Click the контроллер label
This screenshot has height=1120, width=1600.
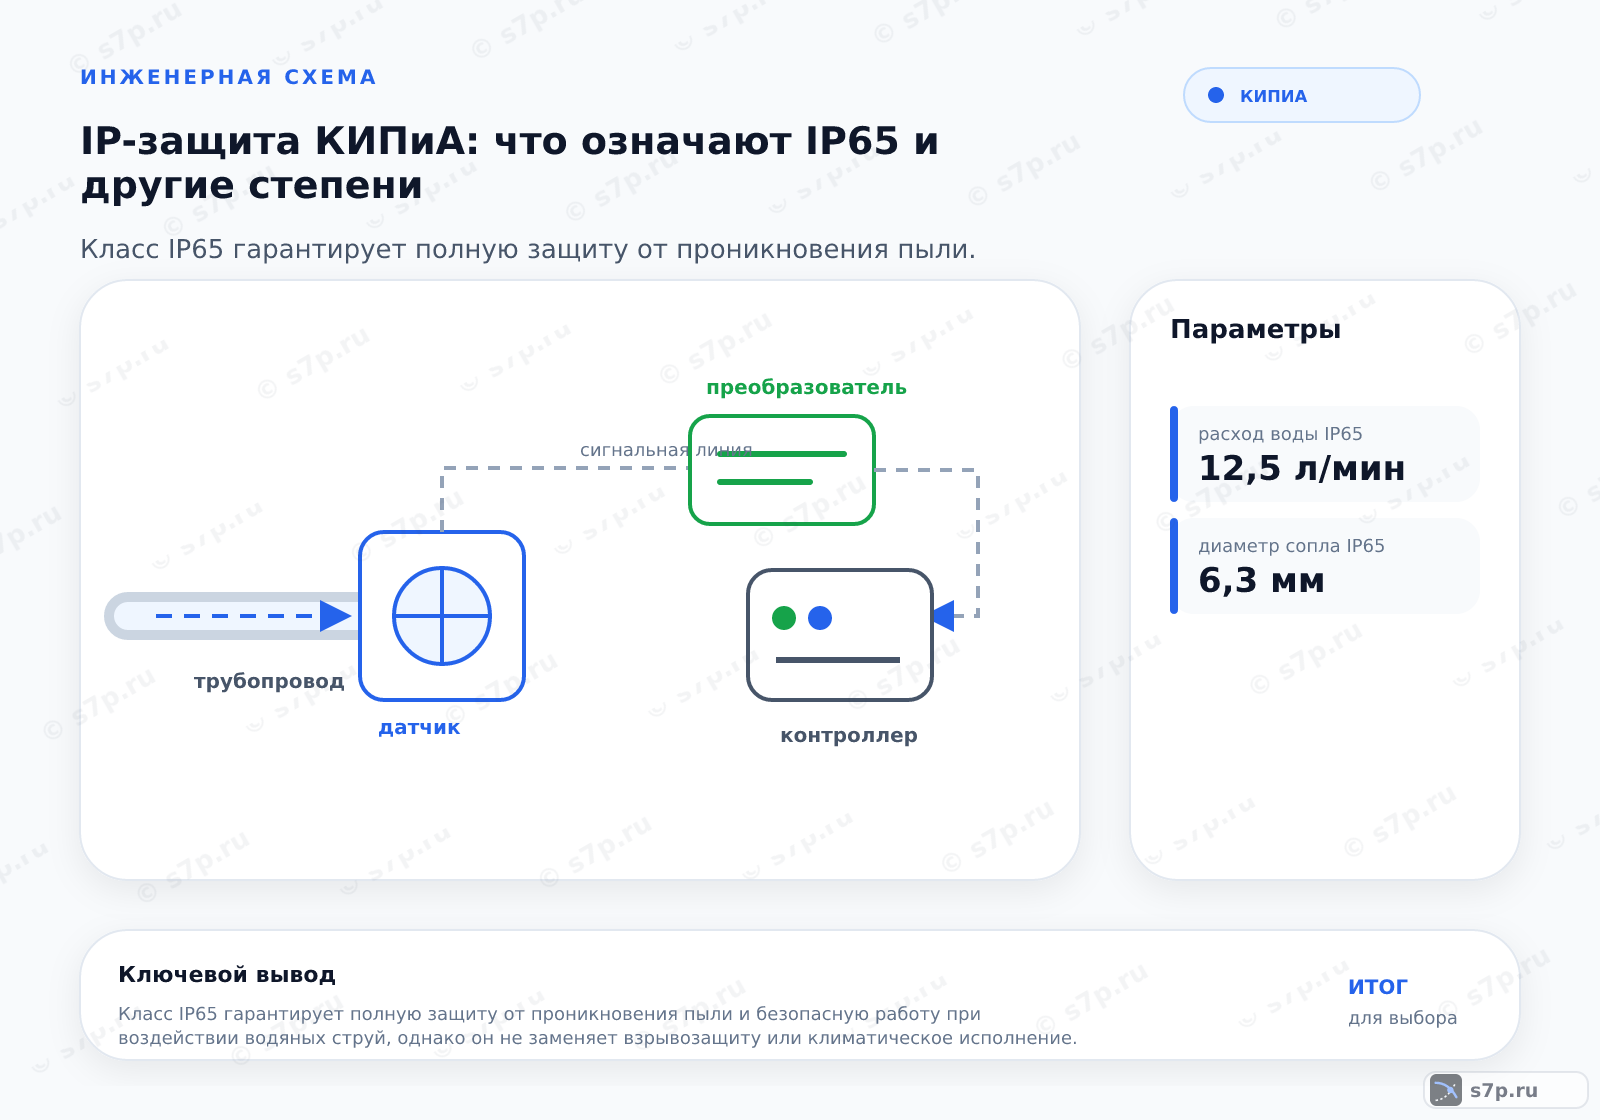[x=849, y=736]
